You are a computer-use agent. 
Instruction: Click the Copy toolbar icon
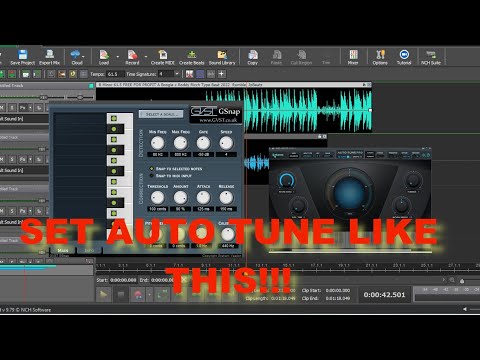point(253,57)
